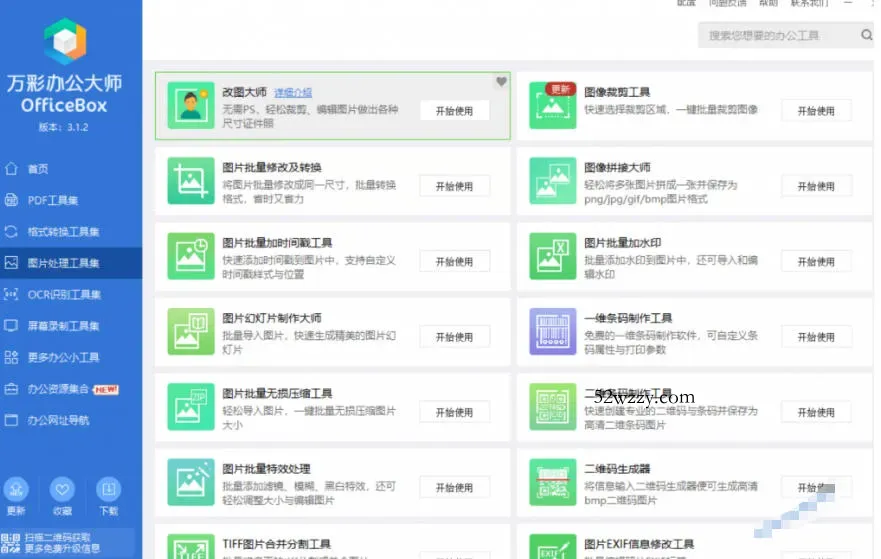The image size is (881, 559).
Task: Click the 图片批量加水印 watermark icon
Action: point(552,256)
